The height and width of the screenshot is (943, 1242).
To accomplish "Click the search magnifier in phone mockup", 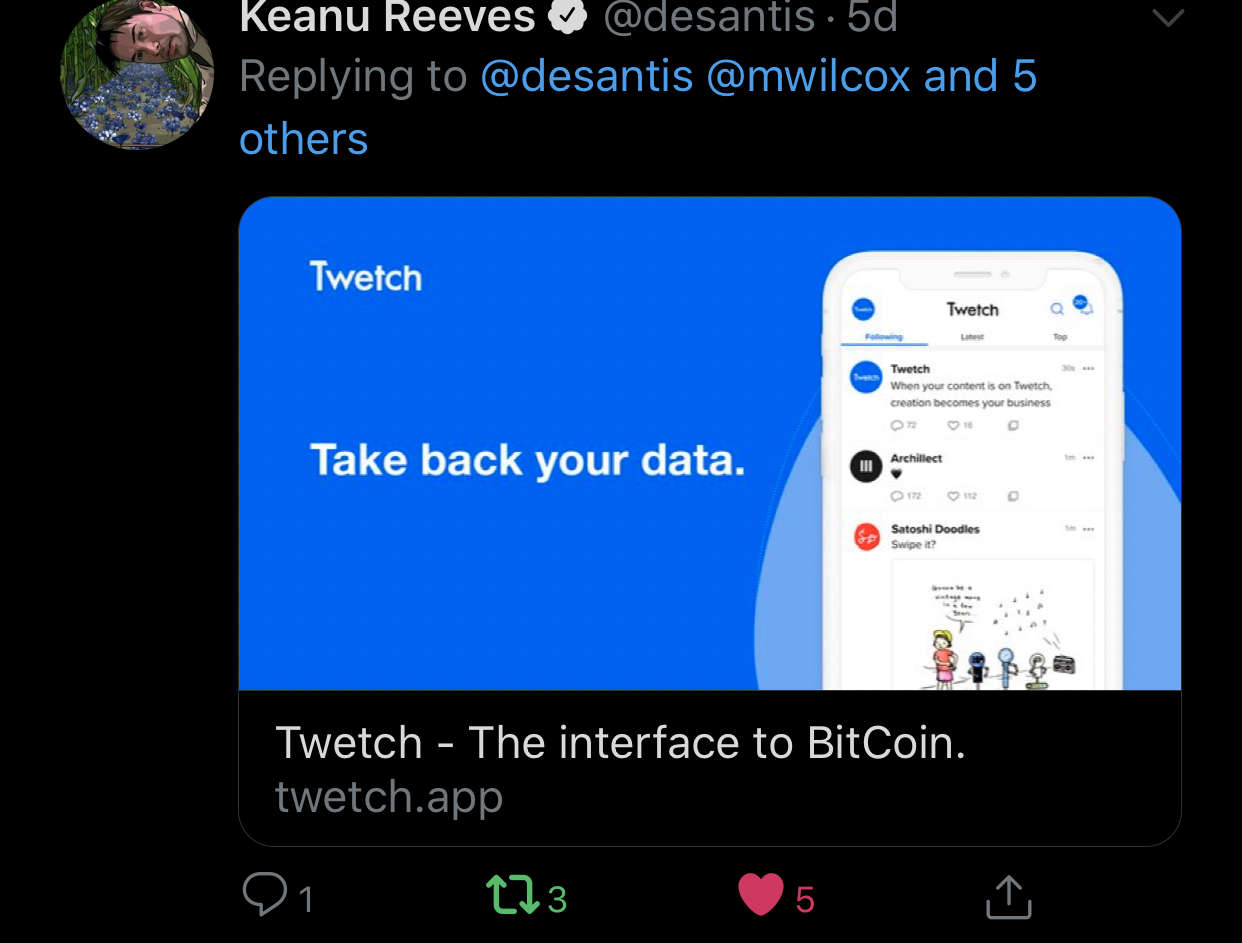I will click(1057, 309).
